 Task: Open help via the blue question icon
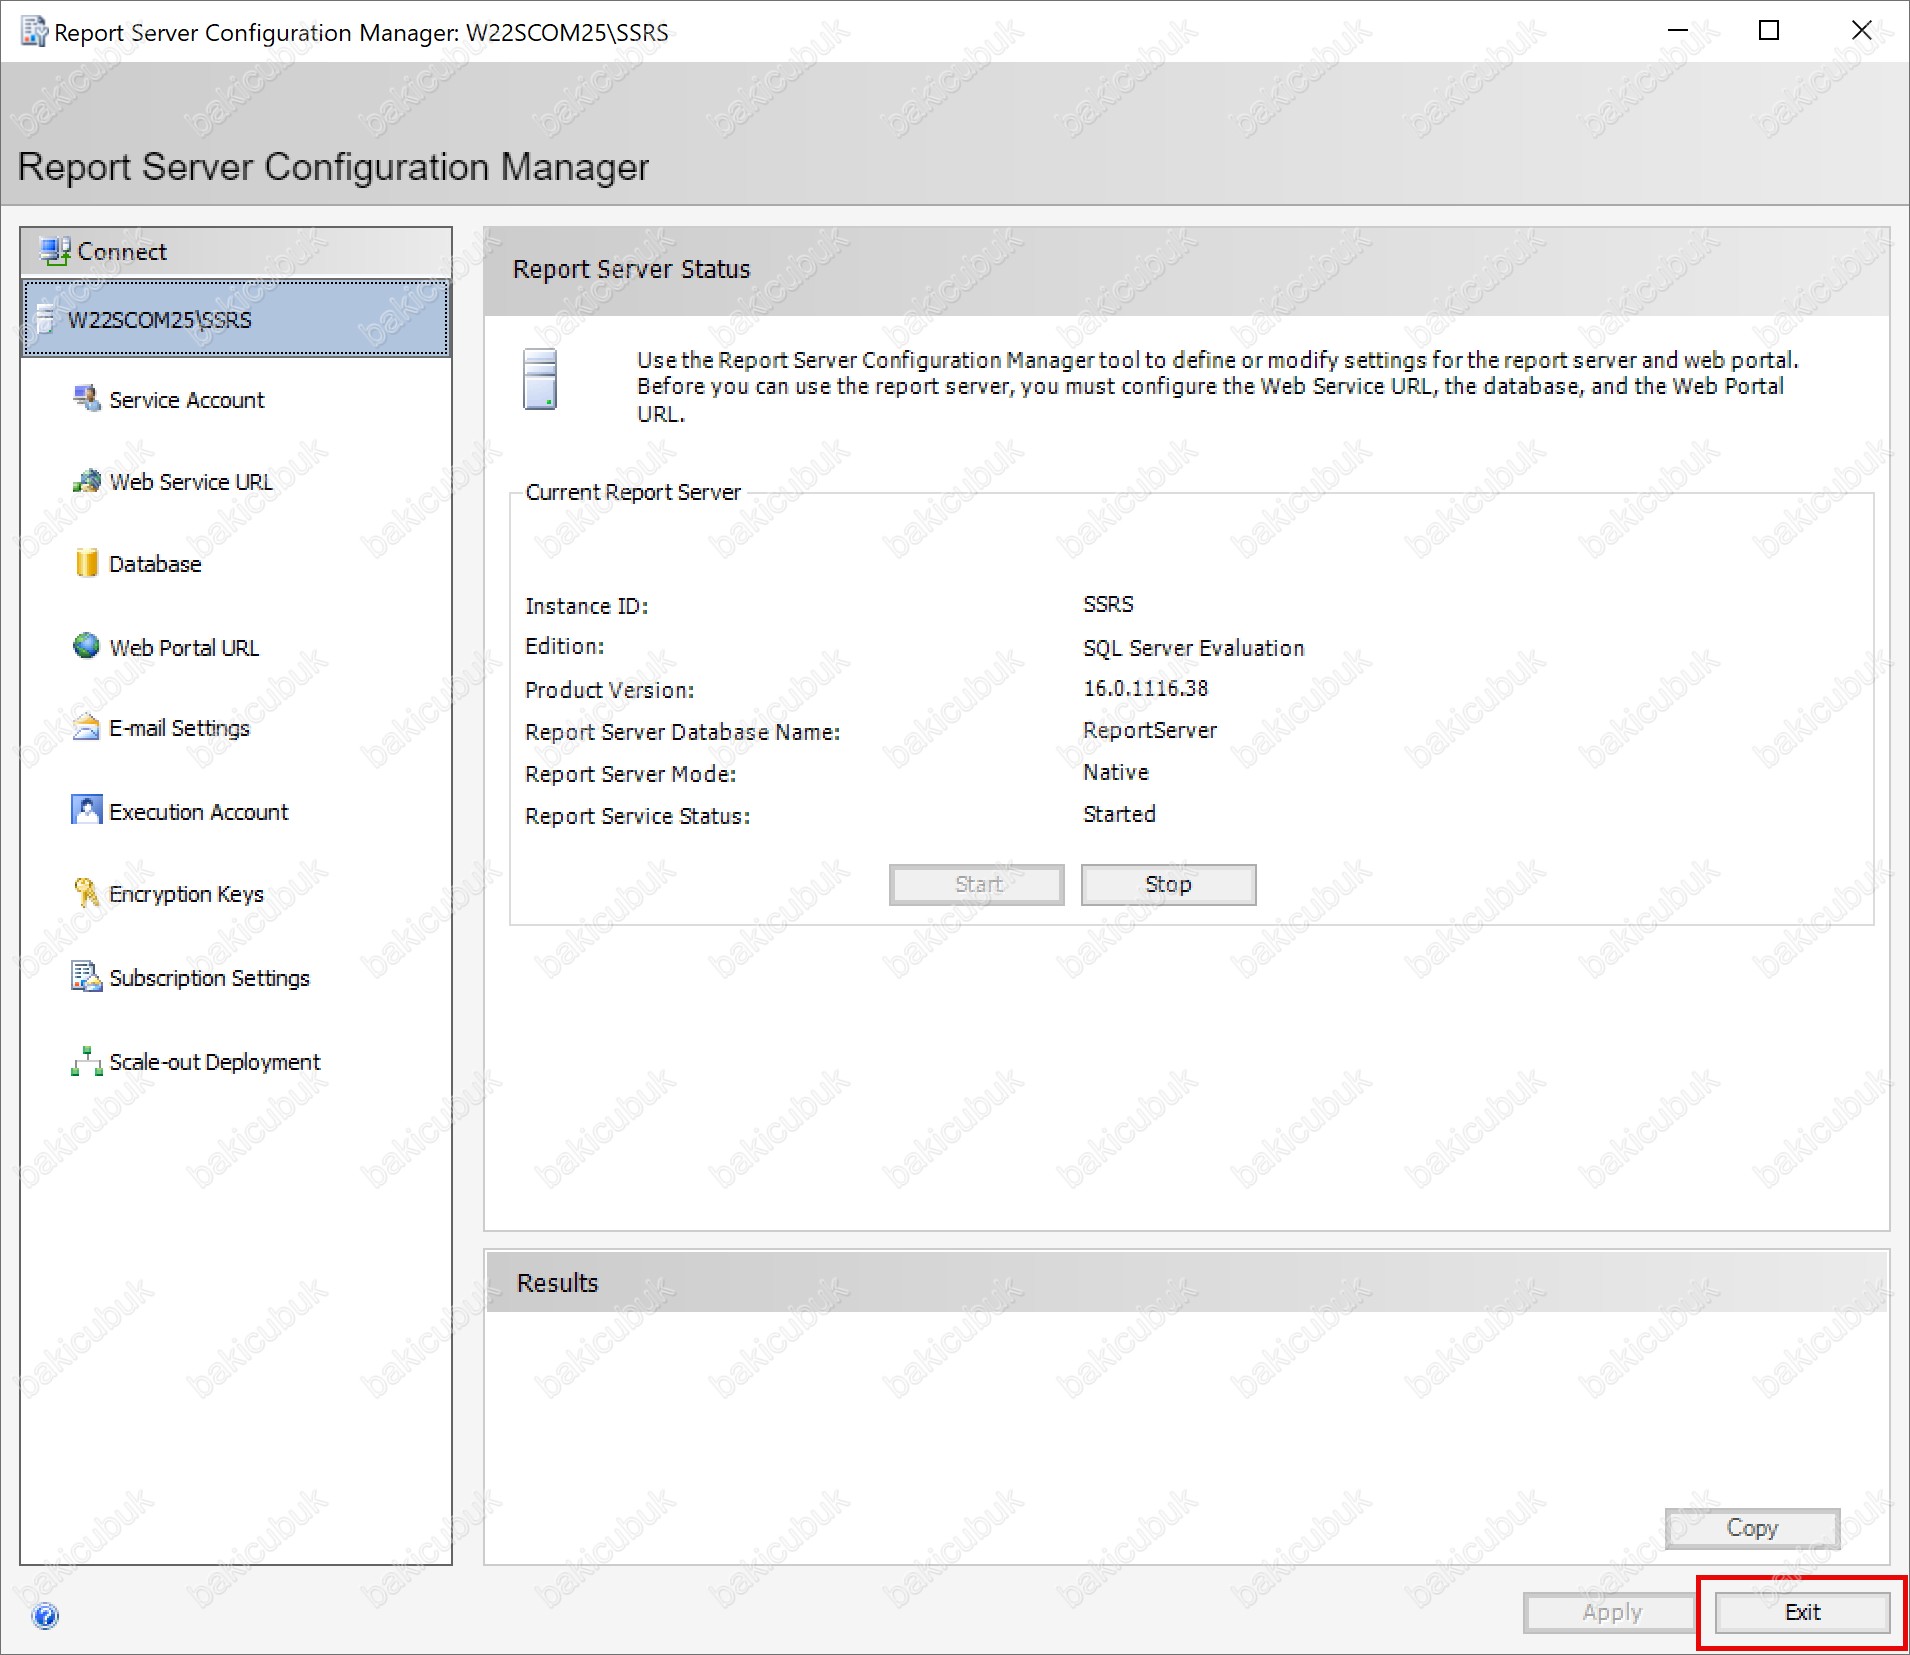[45, 1617]
